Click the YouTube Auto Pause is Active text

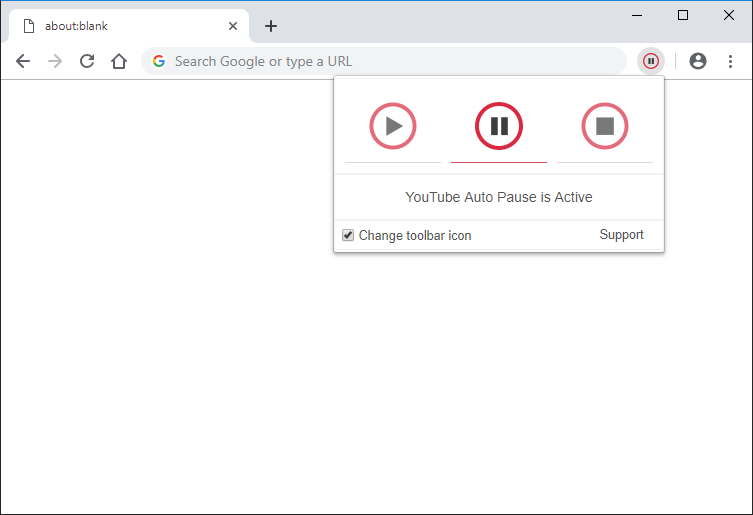tap(498, 197)
